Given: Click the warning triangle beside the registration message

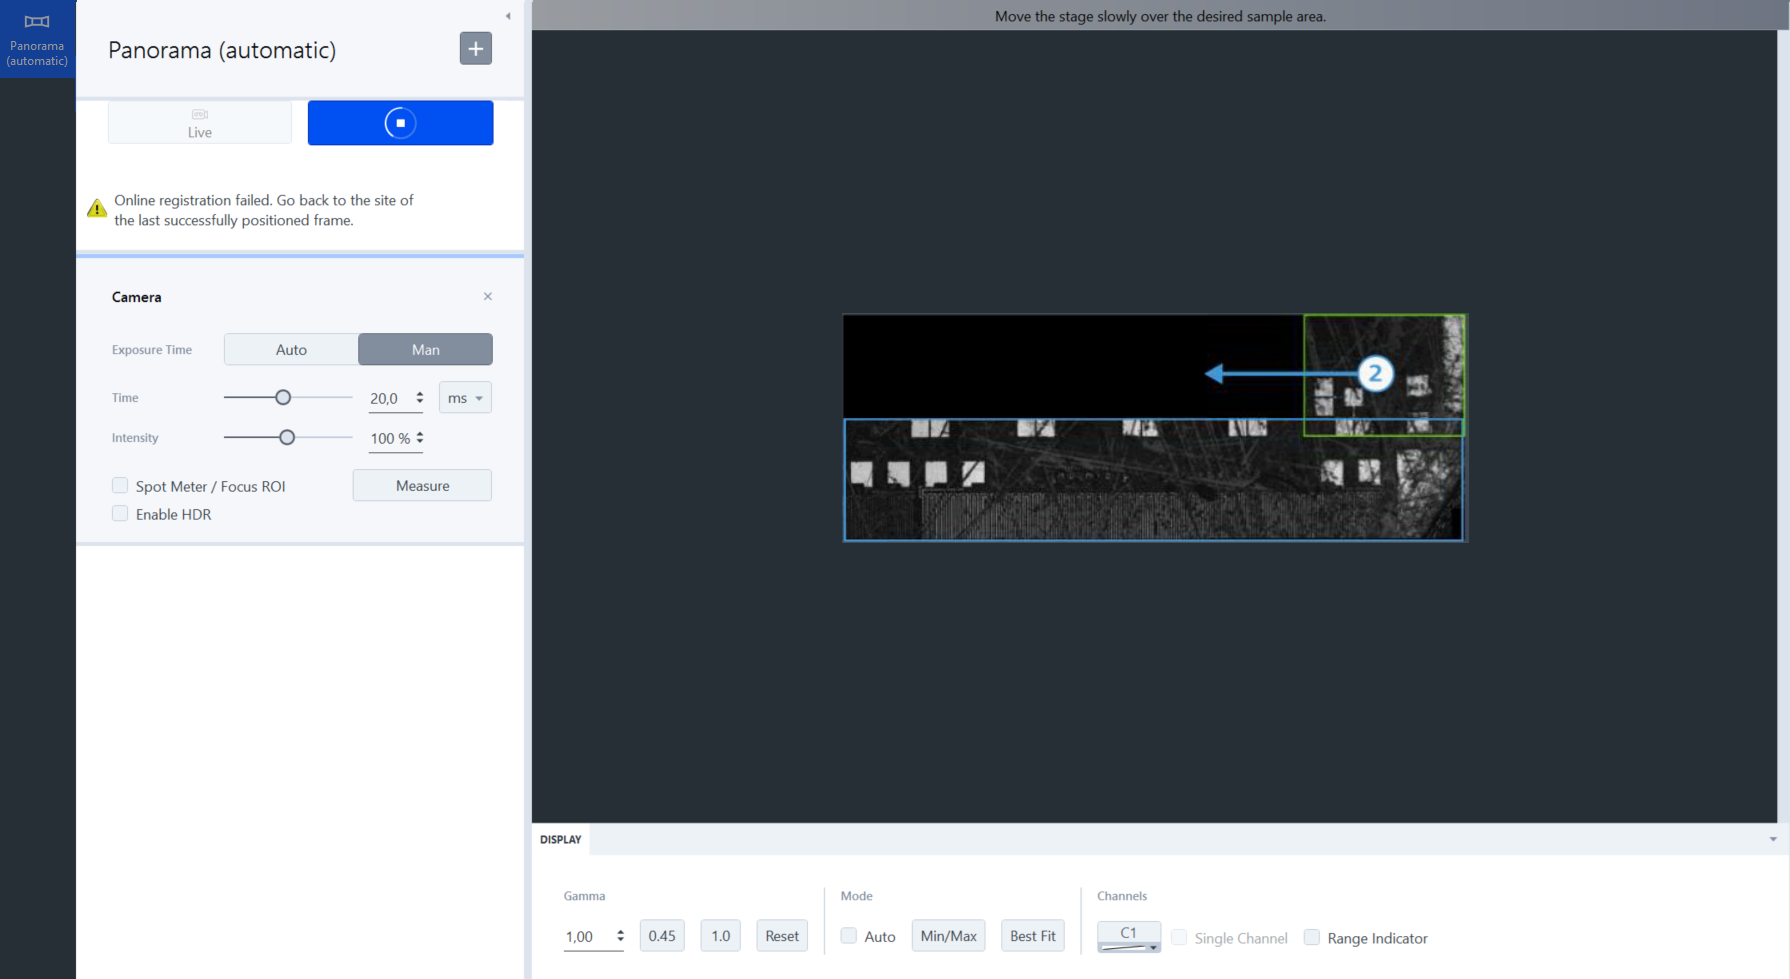Looking at the screenshot, I should [x=96, y=207].
